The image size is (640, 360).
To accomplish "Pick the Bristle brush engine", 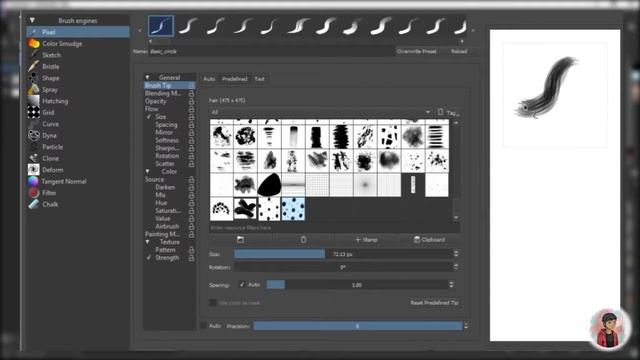I will pos(78,66).
